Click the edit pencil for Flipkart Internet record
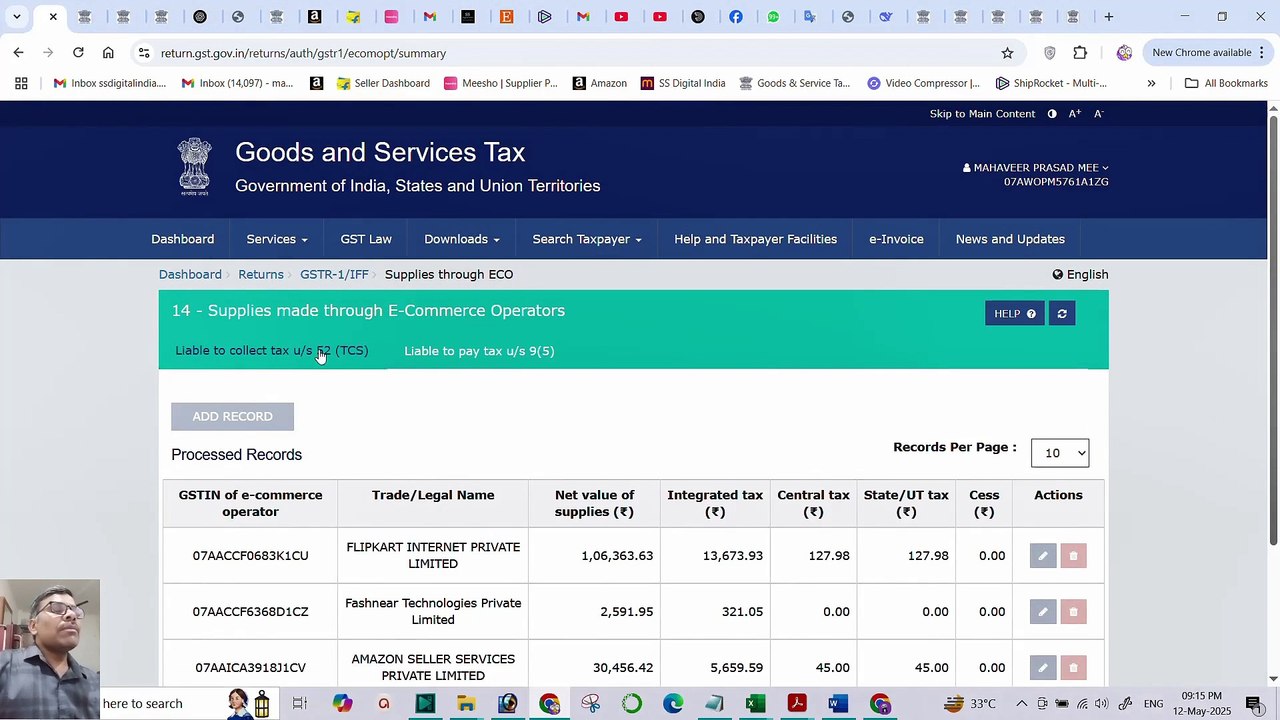This screenshot has width=1280, height=720. point(1043,556)
